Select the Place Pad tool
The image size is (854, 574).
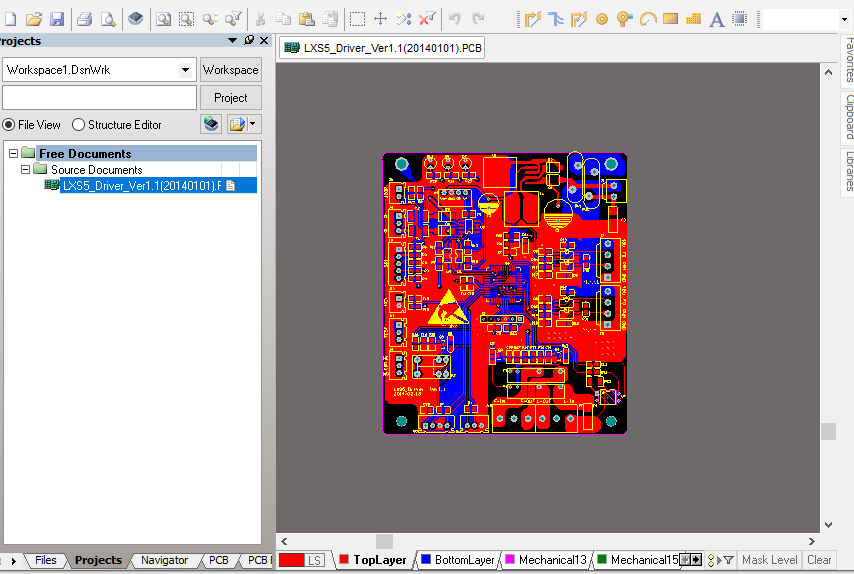click(602, 19)
